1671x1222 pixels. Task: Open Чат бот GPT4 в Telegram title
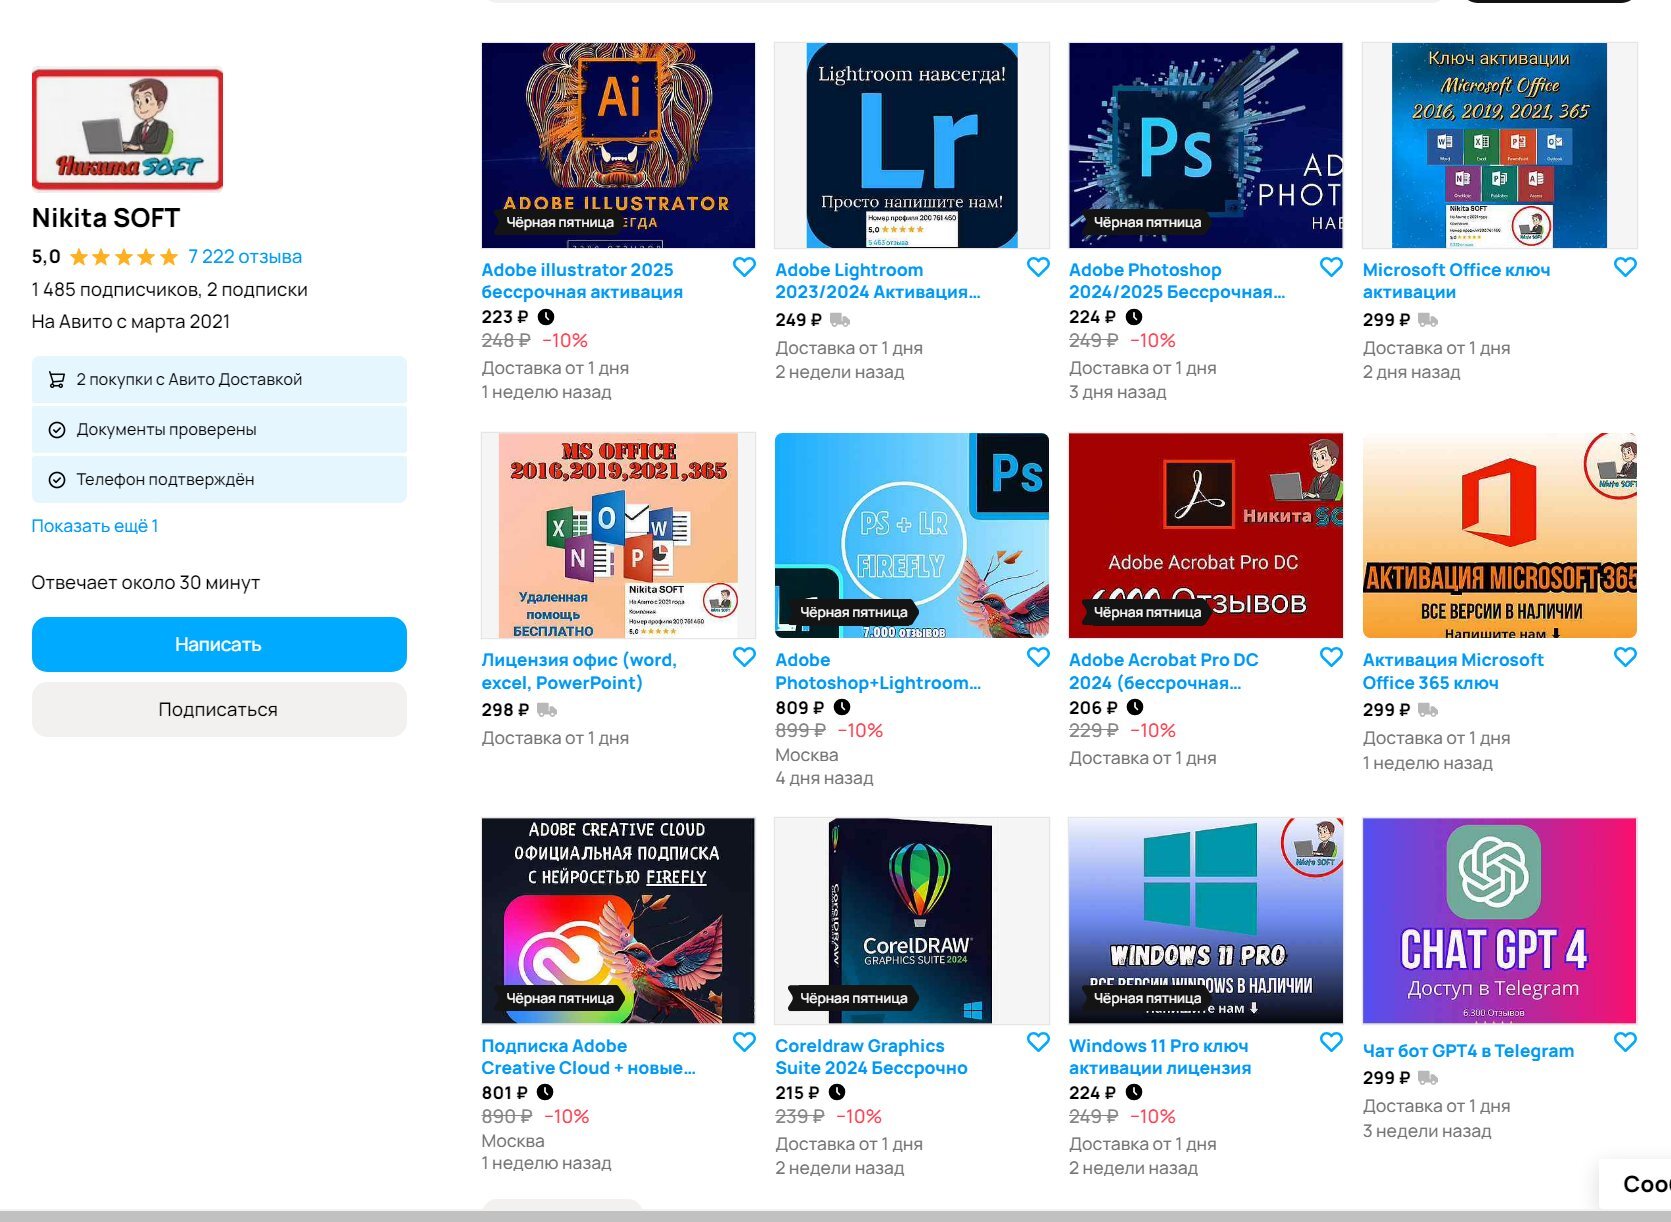coord(1468,1051)
